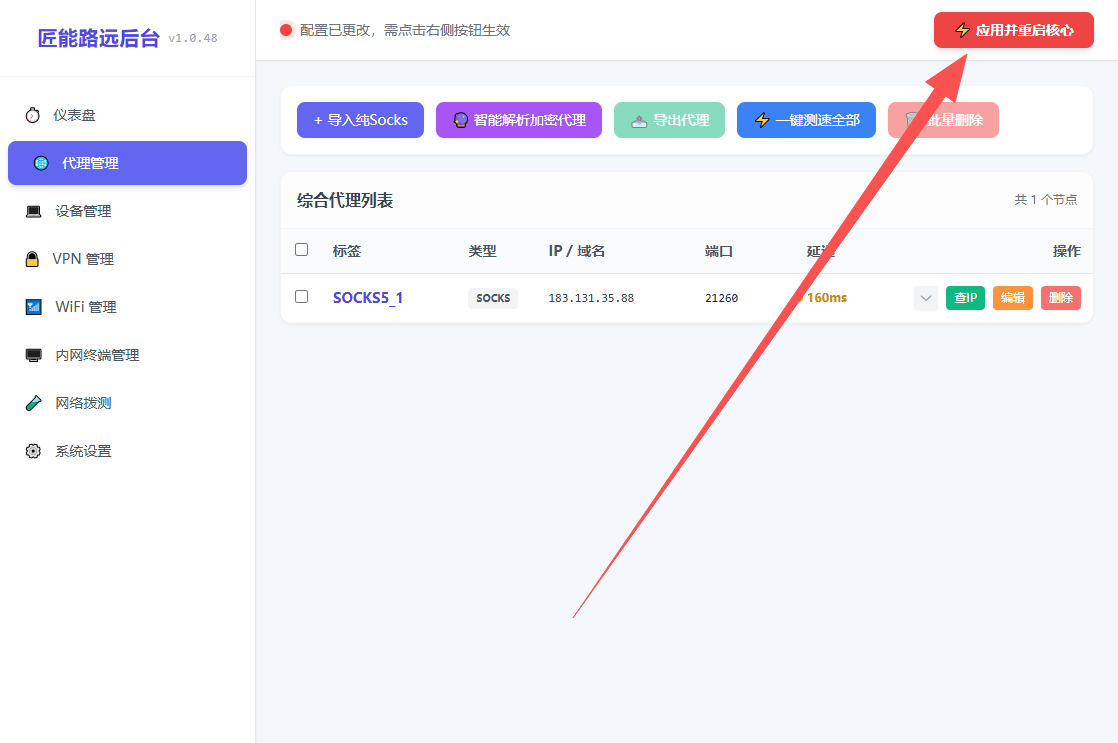Image resolution: width=1118 pixels, height=743 pixels.
Task: Click the stopwatch icon beside 仪表盘
Action: point(33,115)
